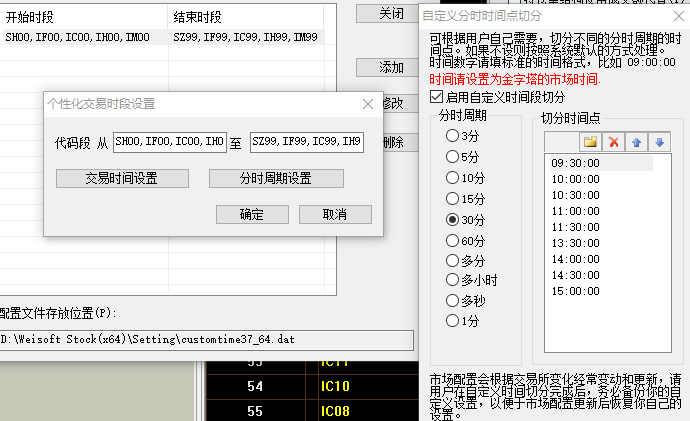Viewport: 690px width, 421px height.
Task: Toggle 启用自定义时间段切分 checkbox
Action: point(436,97)
